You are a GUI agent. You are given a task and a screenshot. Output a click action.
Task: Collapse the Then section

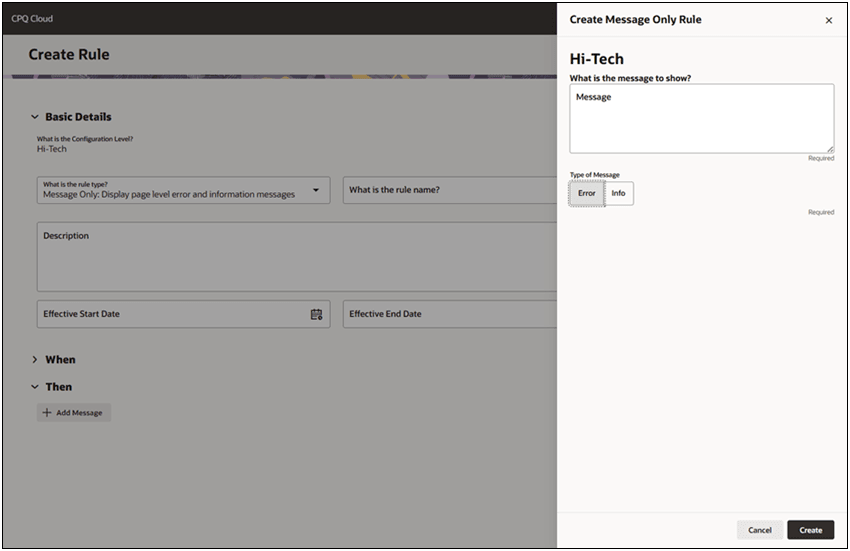click(35, 387)
